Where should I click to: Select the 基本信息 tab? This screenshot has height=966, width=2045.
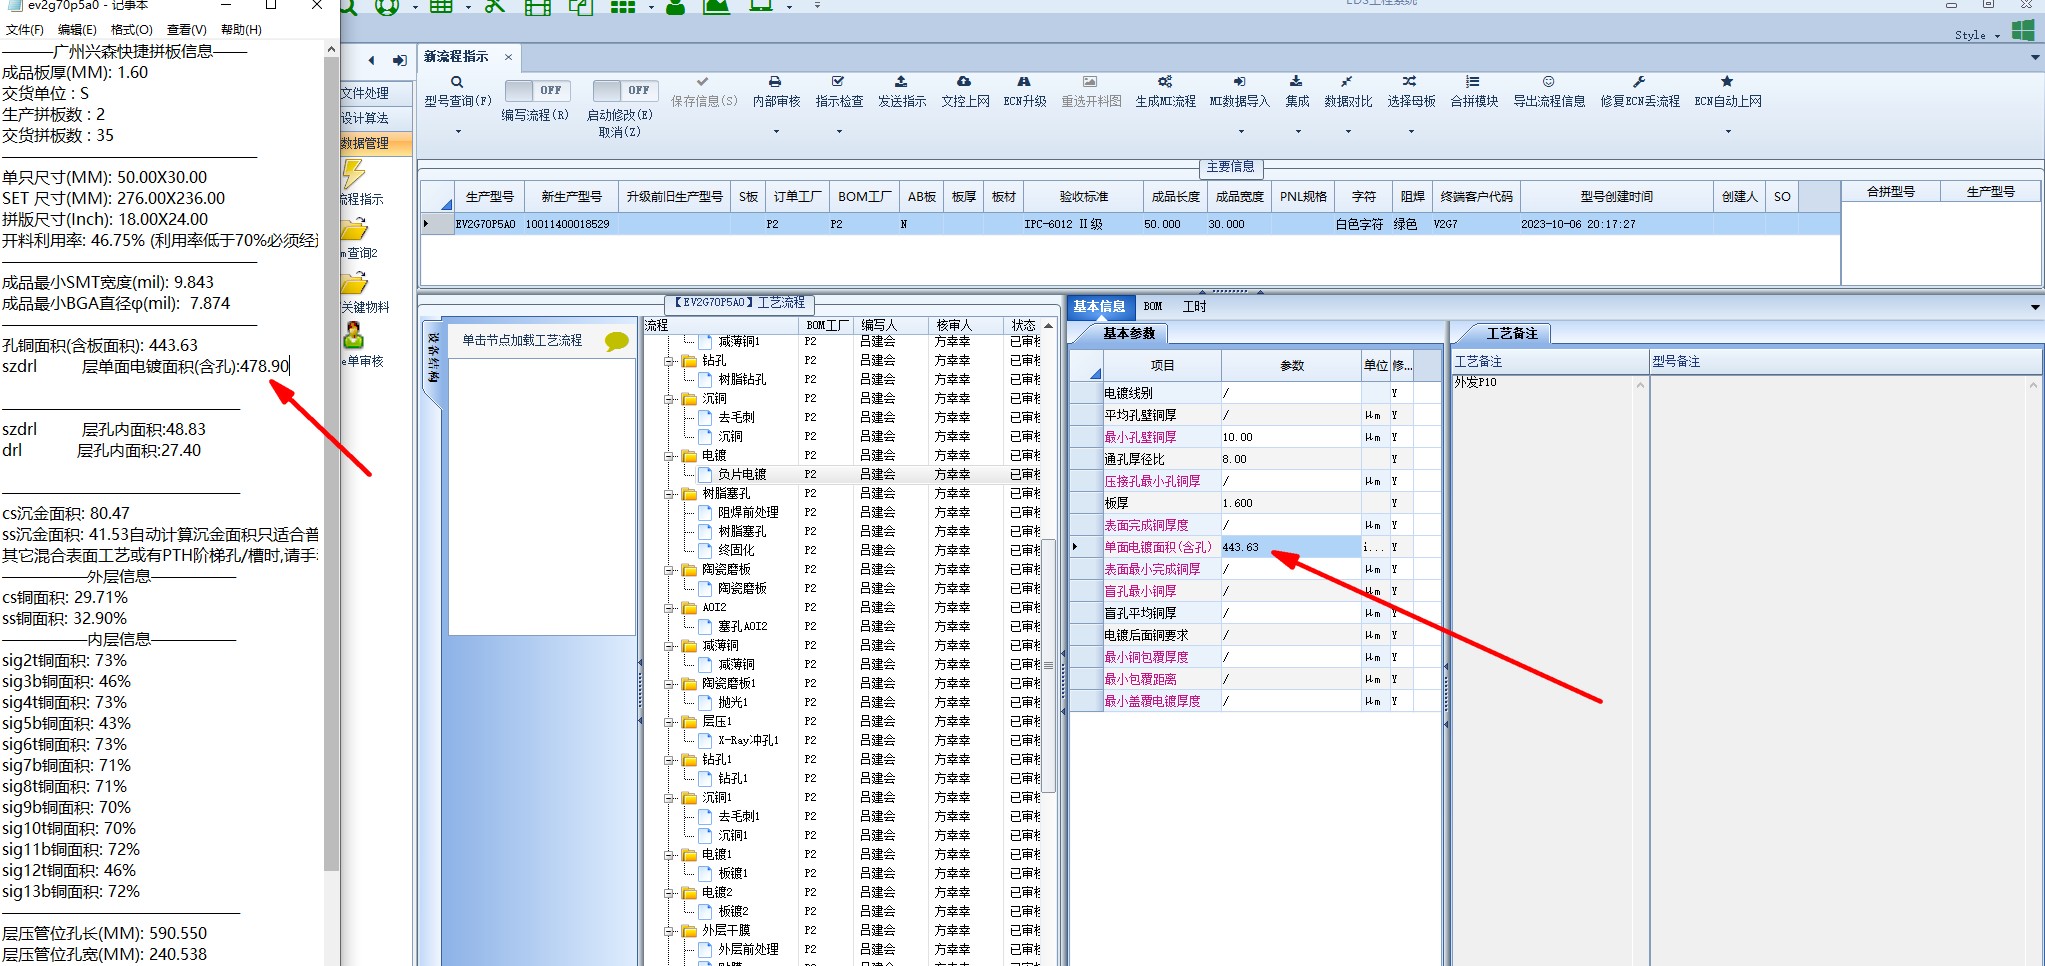tap(1099, 307)
